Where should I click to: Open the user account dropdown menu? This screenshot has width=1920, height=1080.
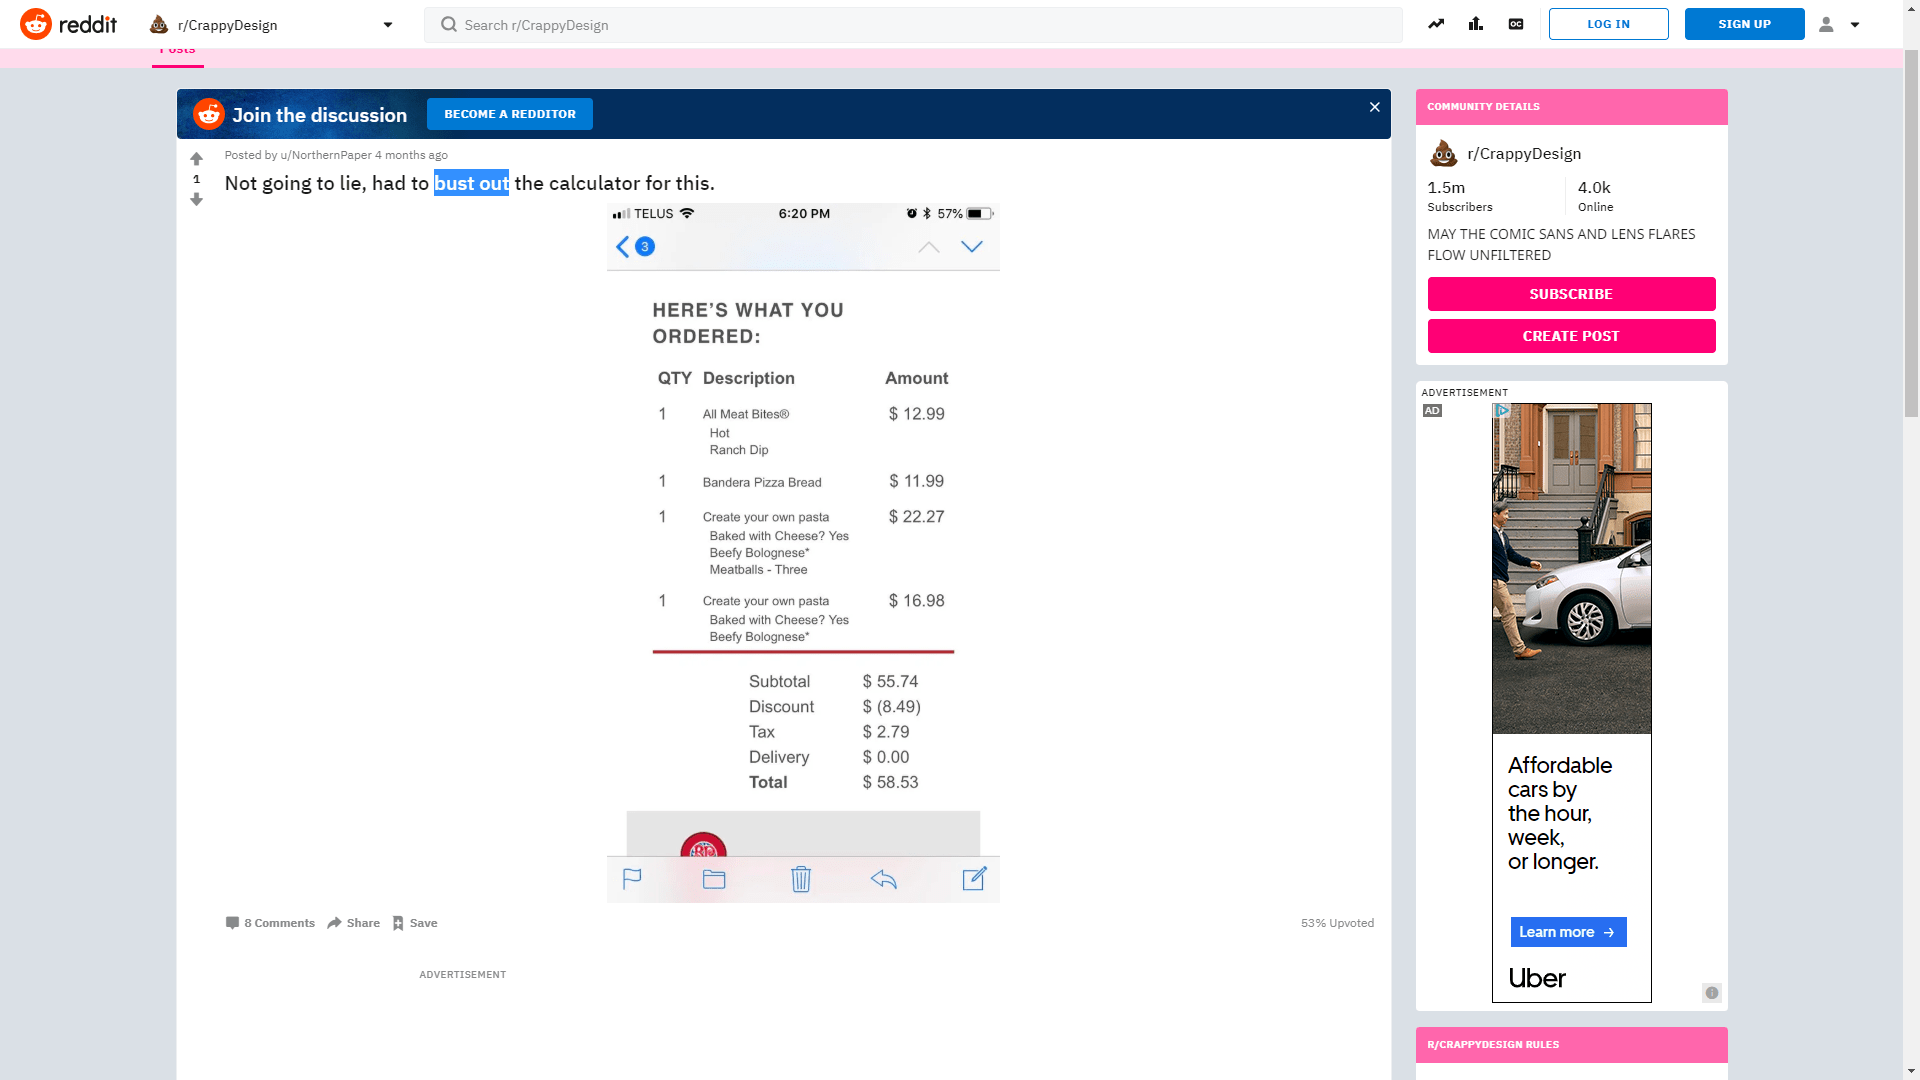1839,24
